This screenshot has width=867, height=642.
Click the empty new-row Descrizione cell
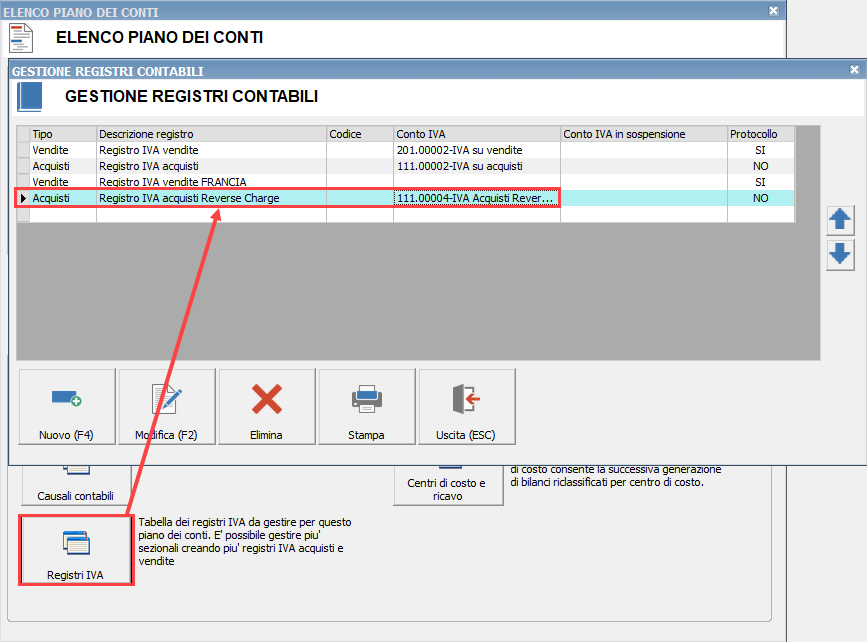[x=211, y=214]
